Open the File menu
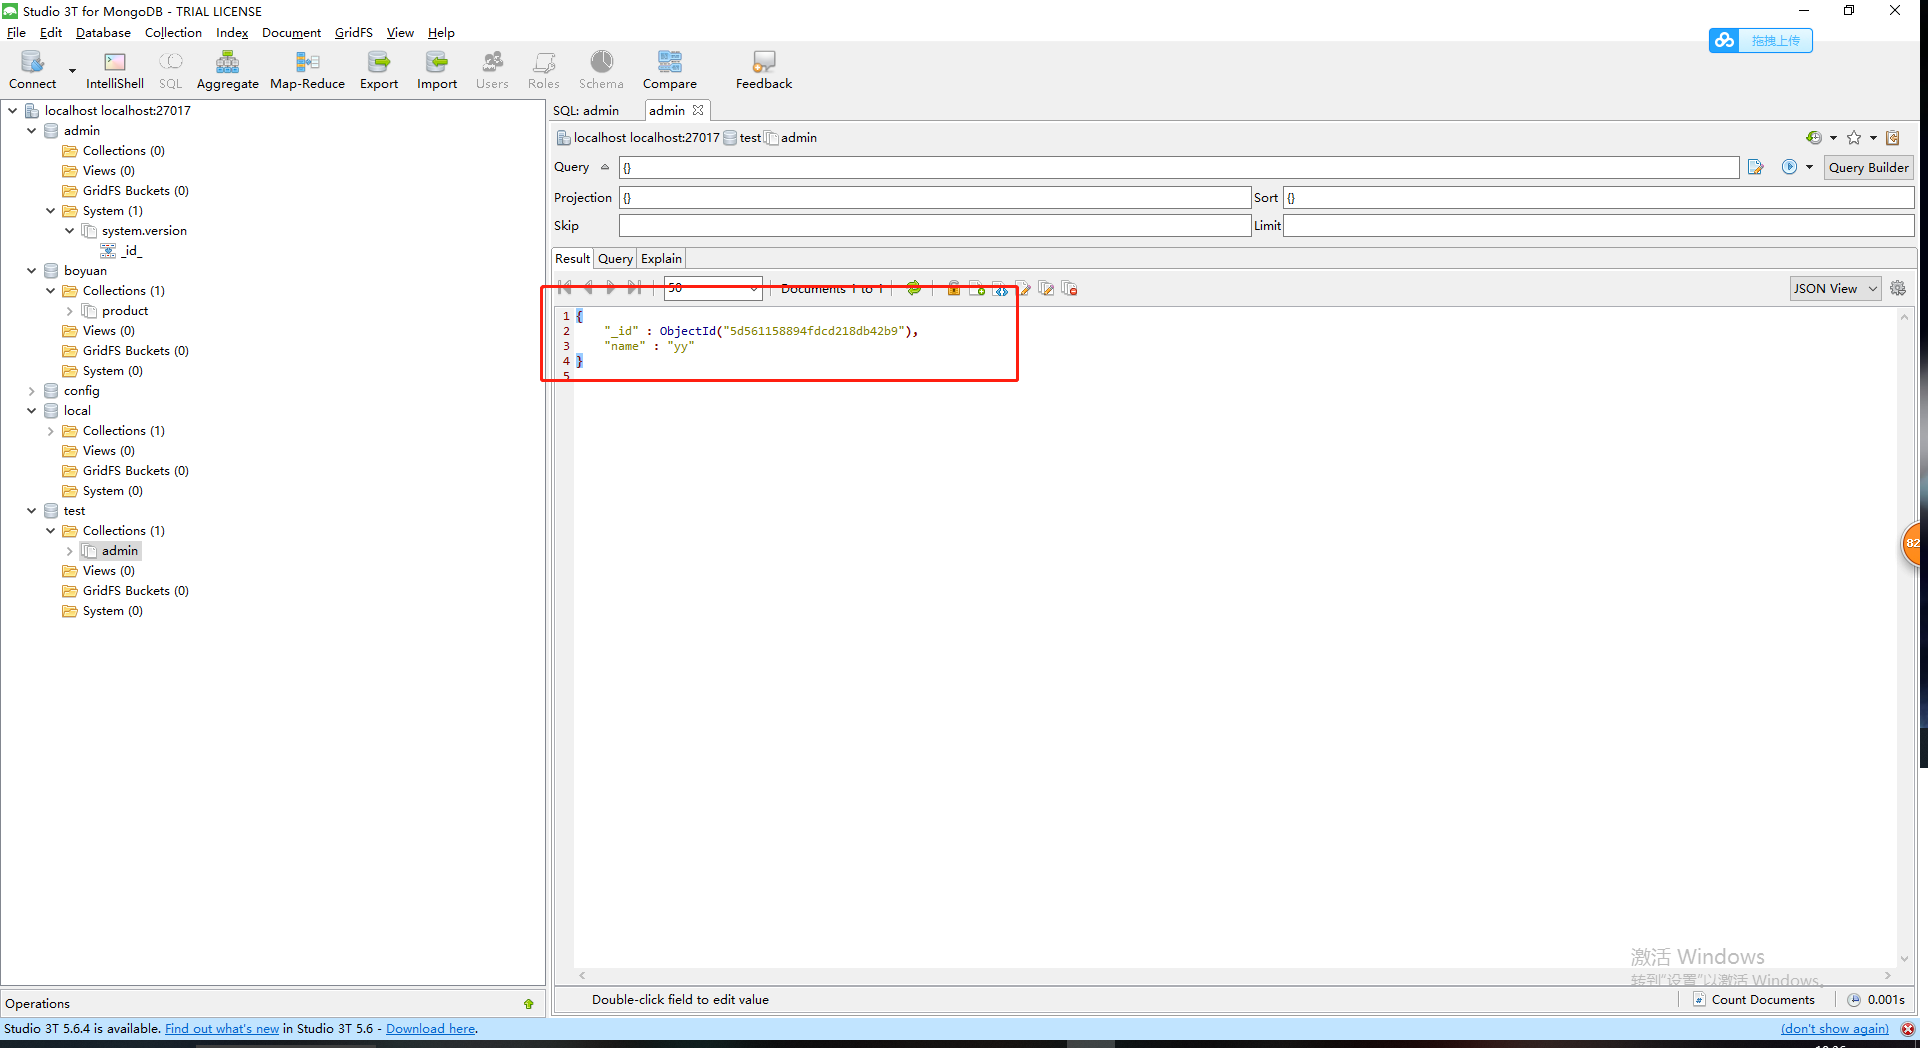This screenshot has height=1048, width=1928. click(x=16, y=32)
